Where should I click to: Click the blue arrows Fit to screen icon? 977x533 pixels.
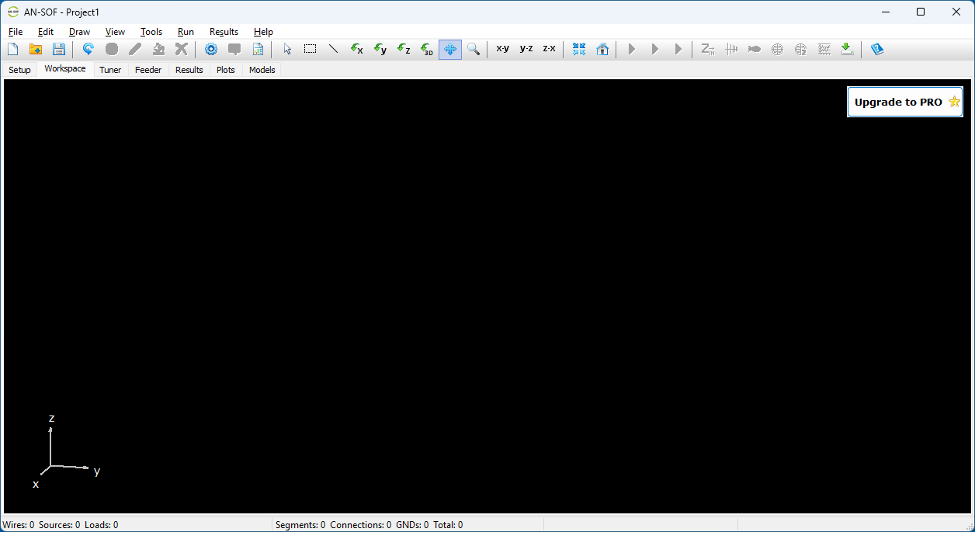(x=579, y=49)
